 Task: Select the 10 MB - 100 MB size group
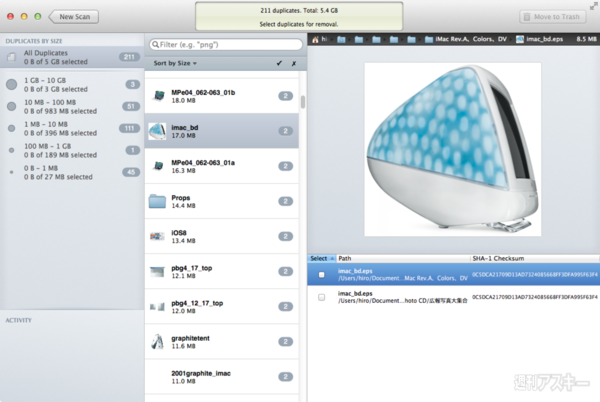point(72,106)
